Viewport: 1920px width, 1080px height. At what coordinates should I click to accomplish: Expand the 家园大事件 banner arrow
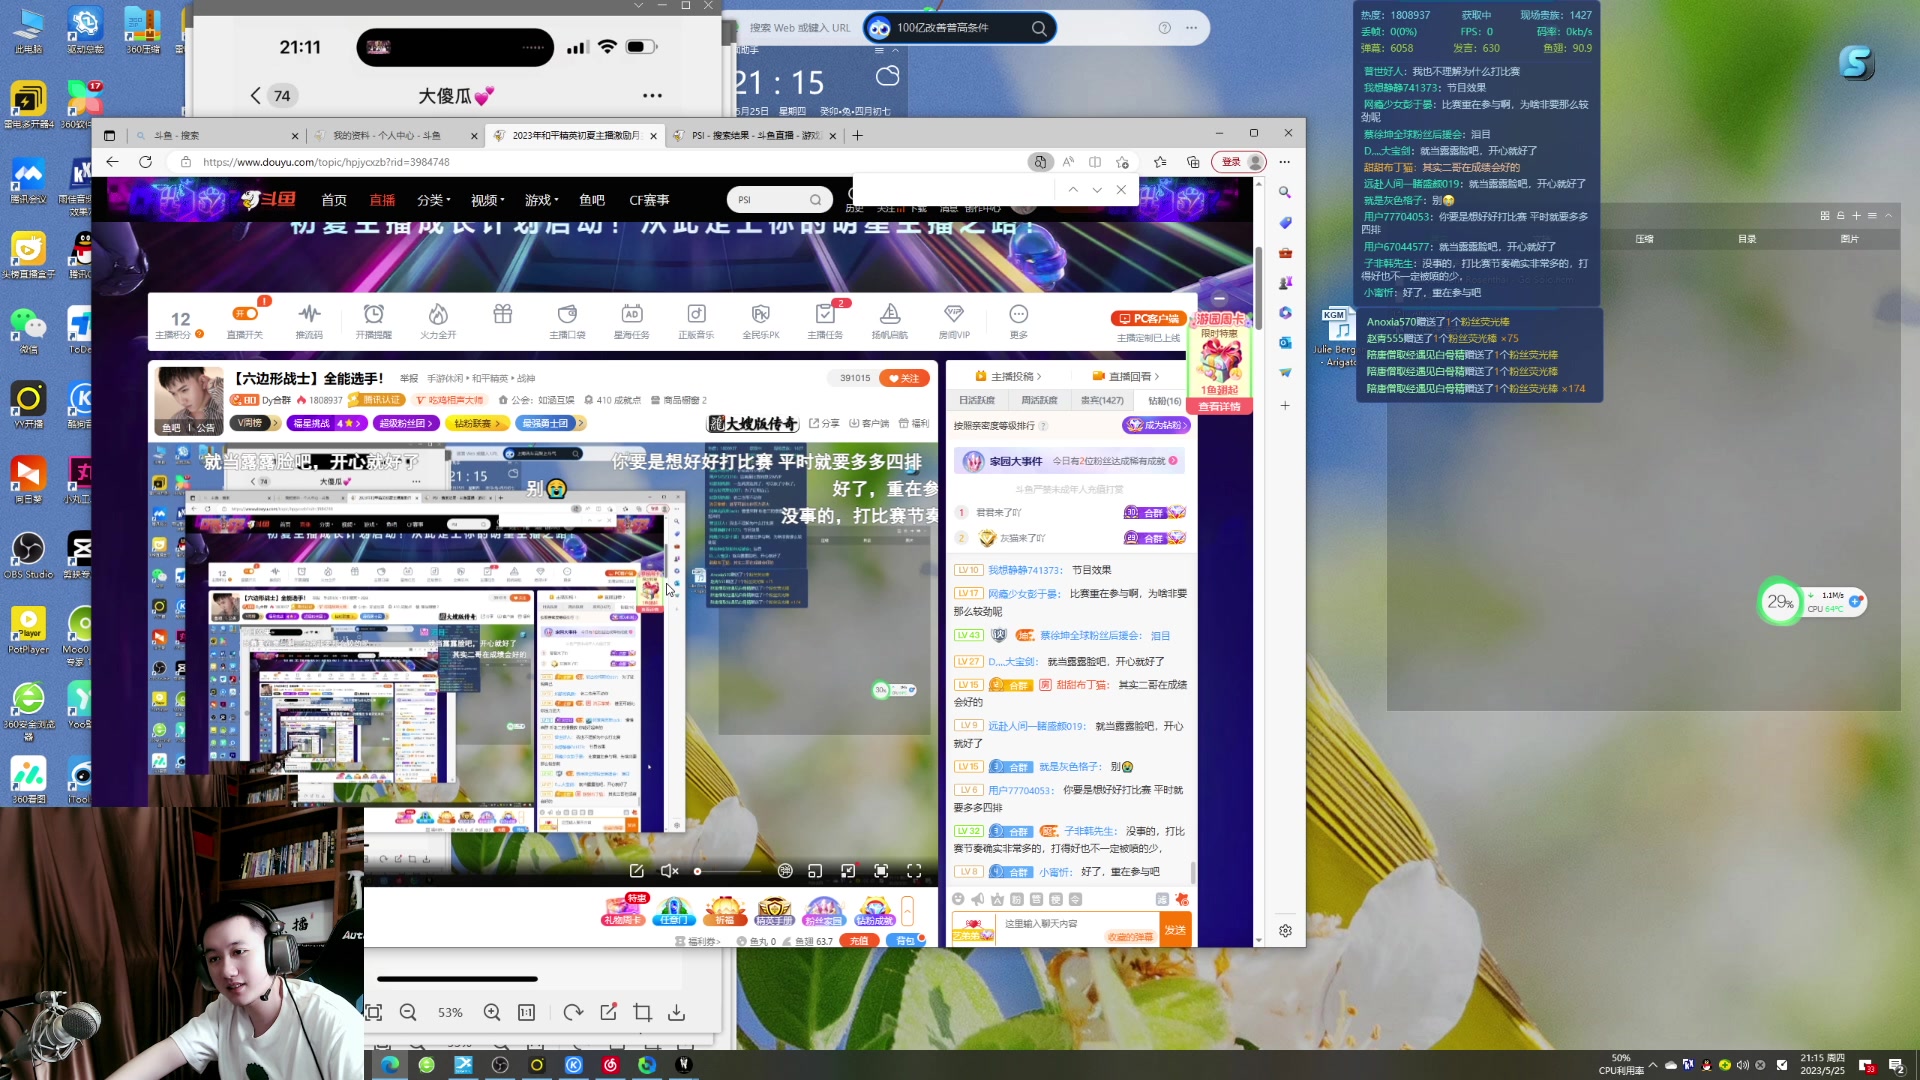(1173, 461)
